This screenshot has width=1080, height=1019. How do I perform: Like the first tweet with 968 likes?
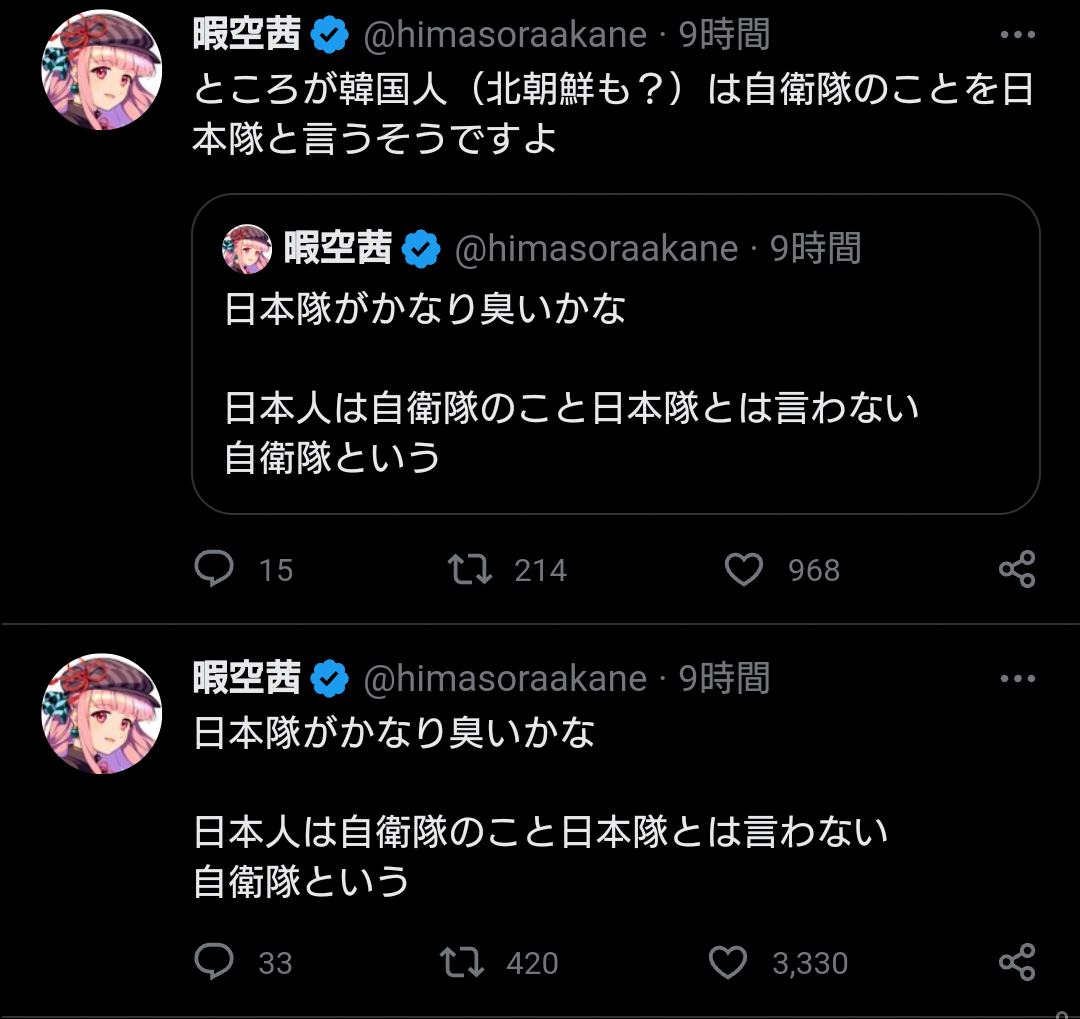pyautogui.click(x=743, y=570)
